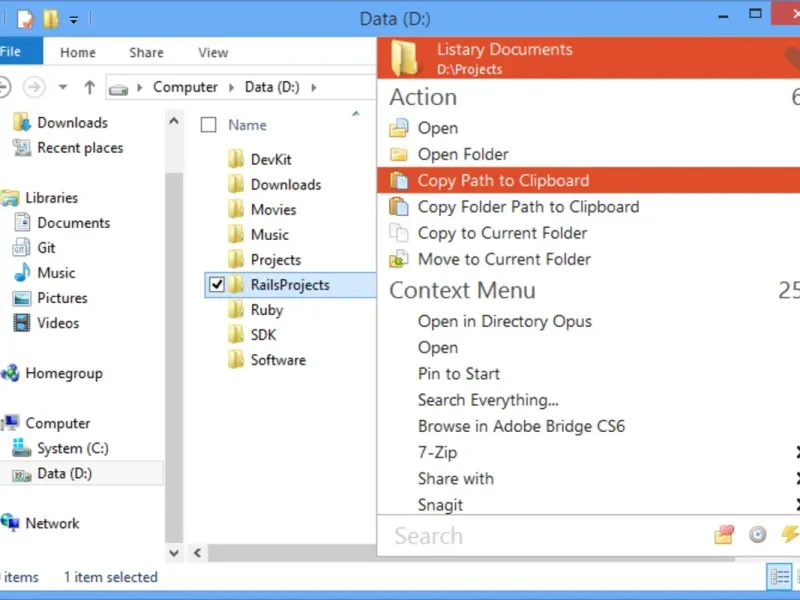Open the quick access toolbar dropdown
The image size is (800, 600).
tap(74, 20)
